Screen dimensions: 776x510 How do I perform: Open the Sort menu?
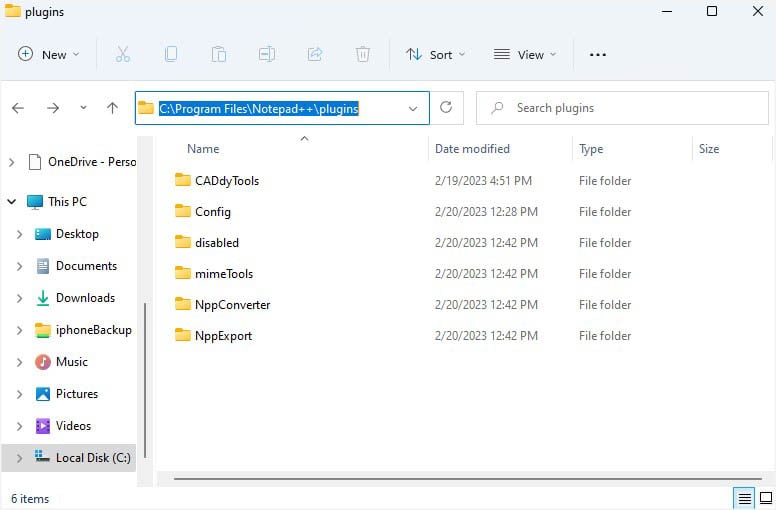pyautogui.click(x=436, y=54)
